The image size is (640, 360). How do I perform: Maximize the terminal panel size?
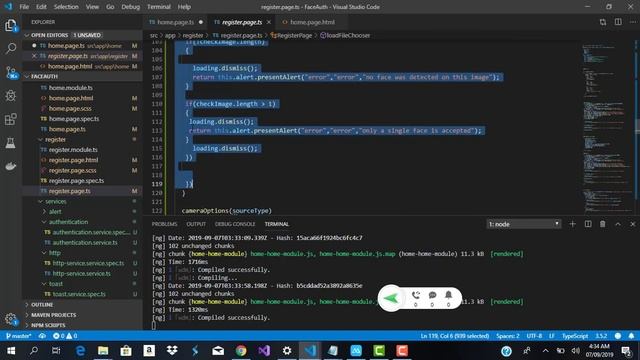[x=618, y=224]
